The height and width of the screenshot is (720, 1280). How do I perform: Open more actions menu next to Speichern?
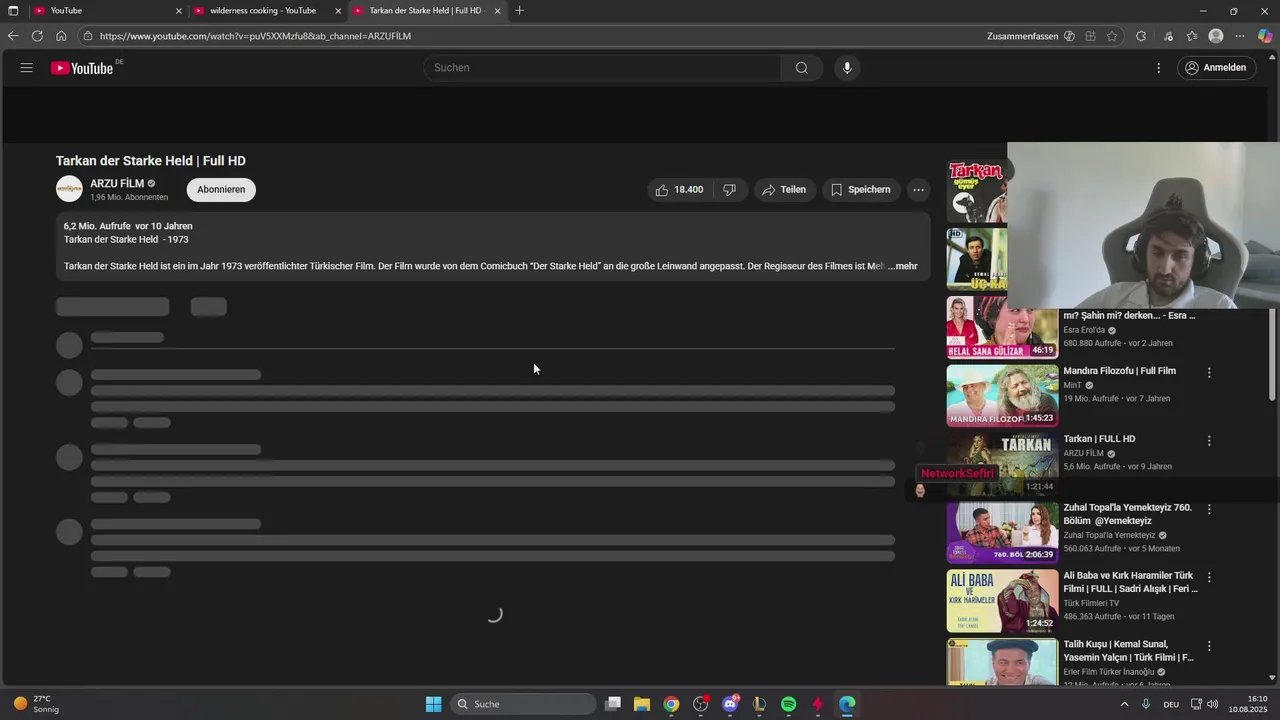click(x=918, y=190)
